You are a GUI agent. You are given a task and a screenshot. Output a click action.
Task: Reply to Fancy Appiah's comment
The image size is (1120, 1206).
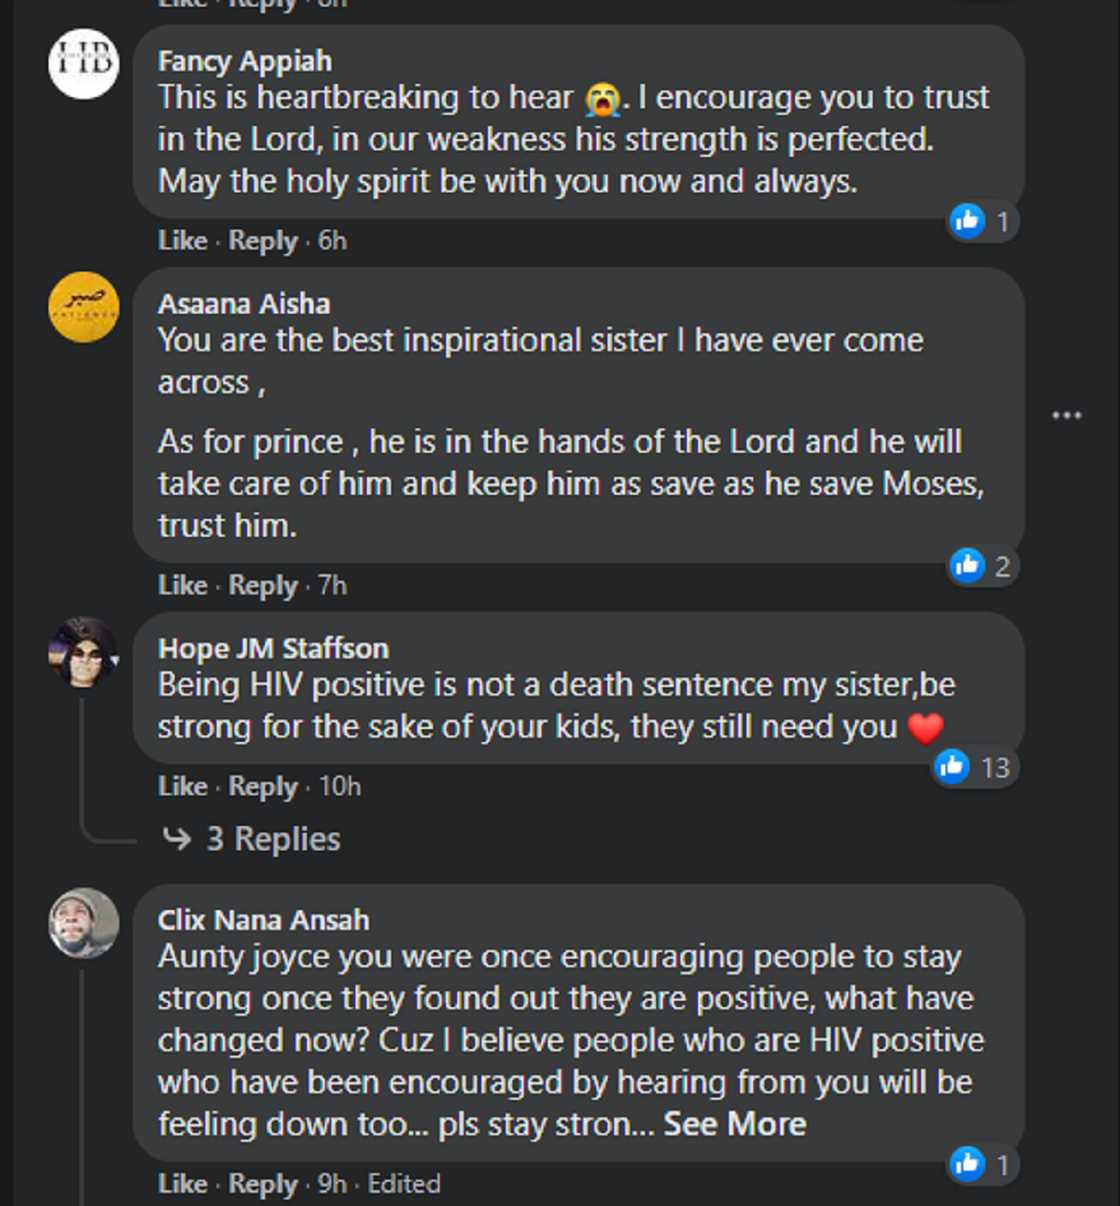coord(263,241)
